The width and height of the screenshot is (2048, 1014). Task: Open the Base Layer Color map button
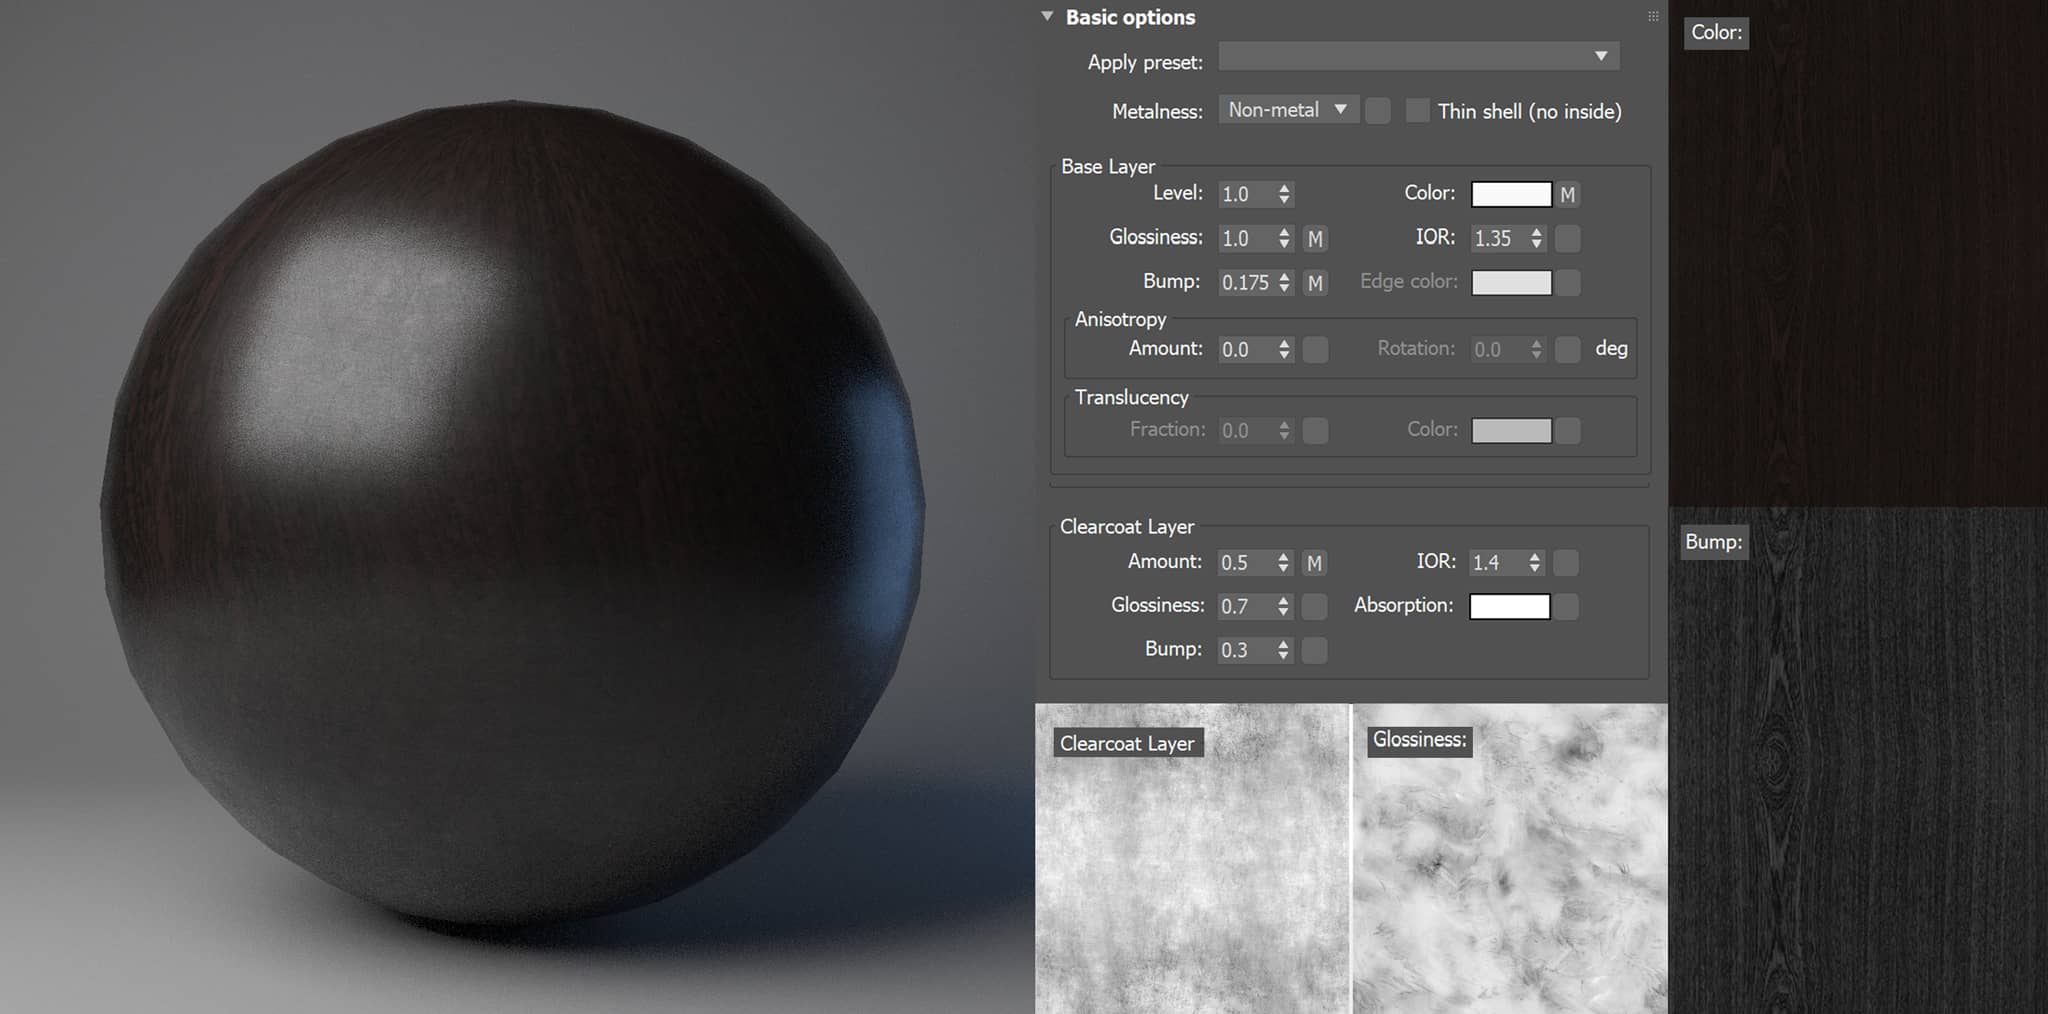coord(1568,195)
